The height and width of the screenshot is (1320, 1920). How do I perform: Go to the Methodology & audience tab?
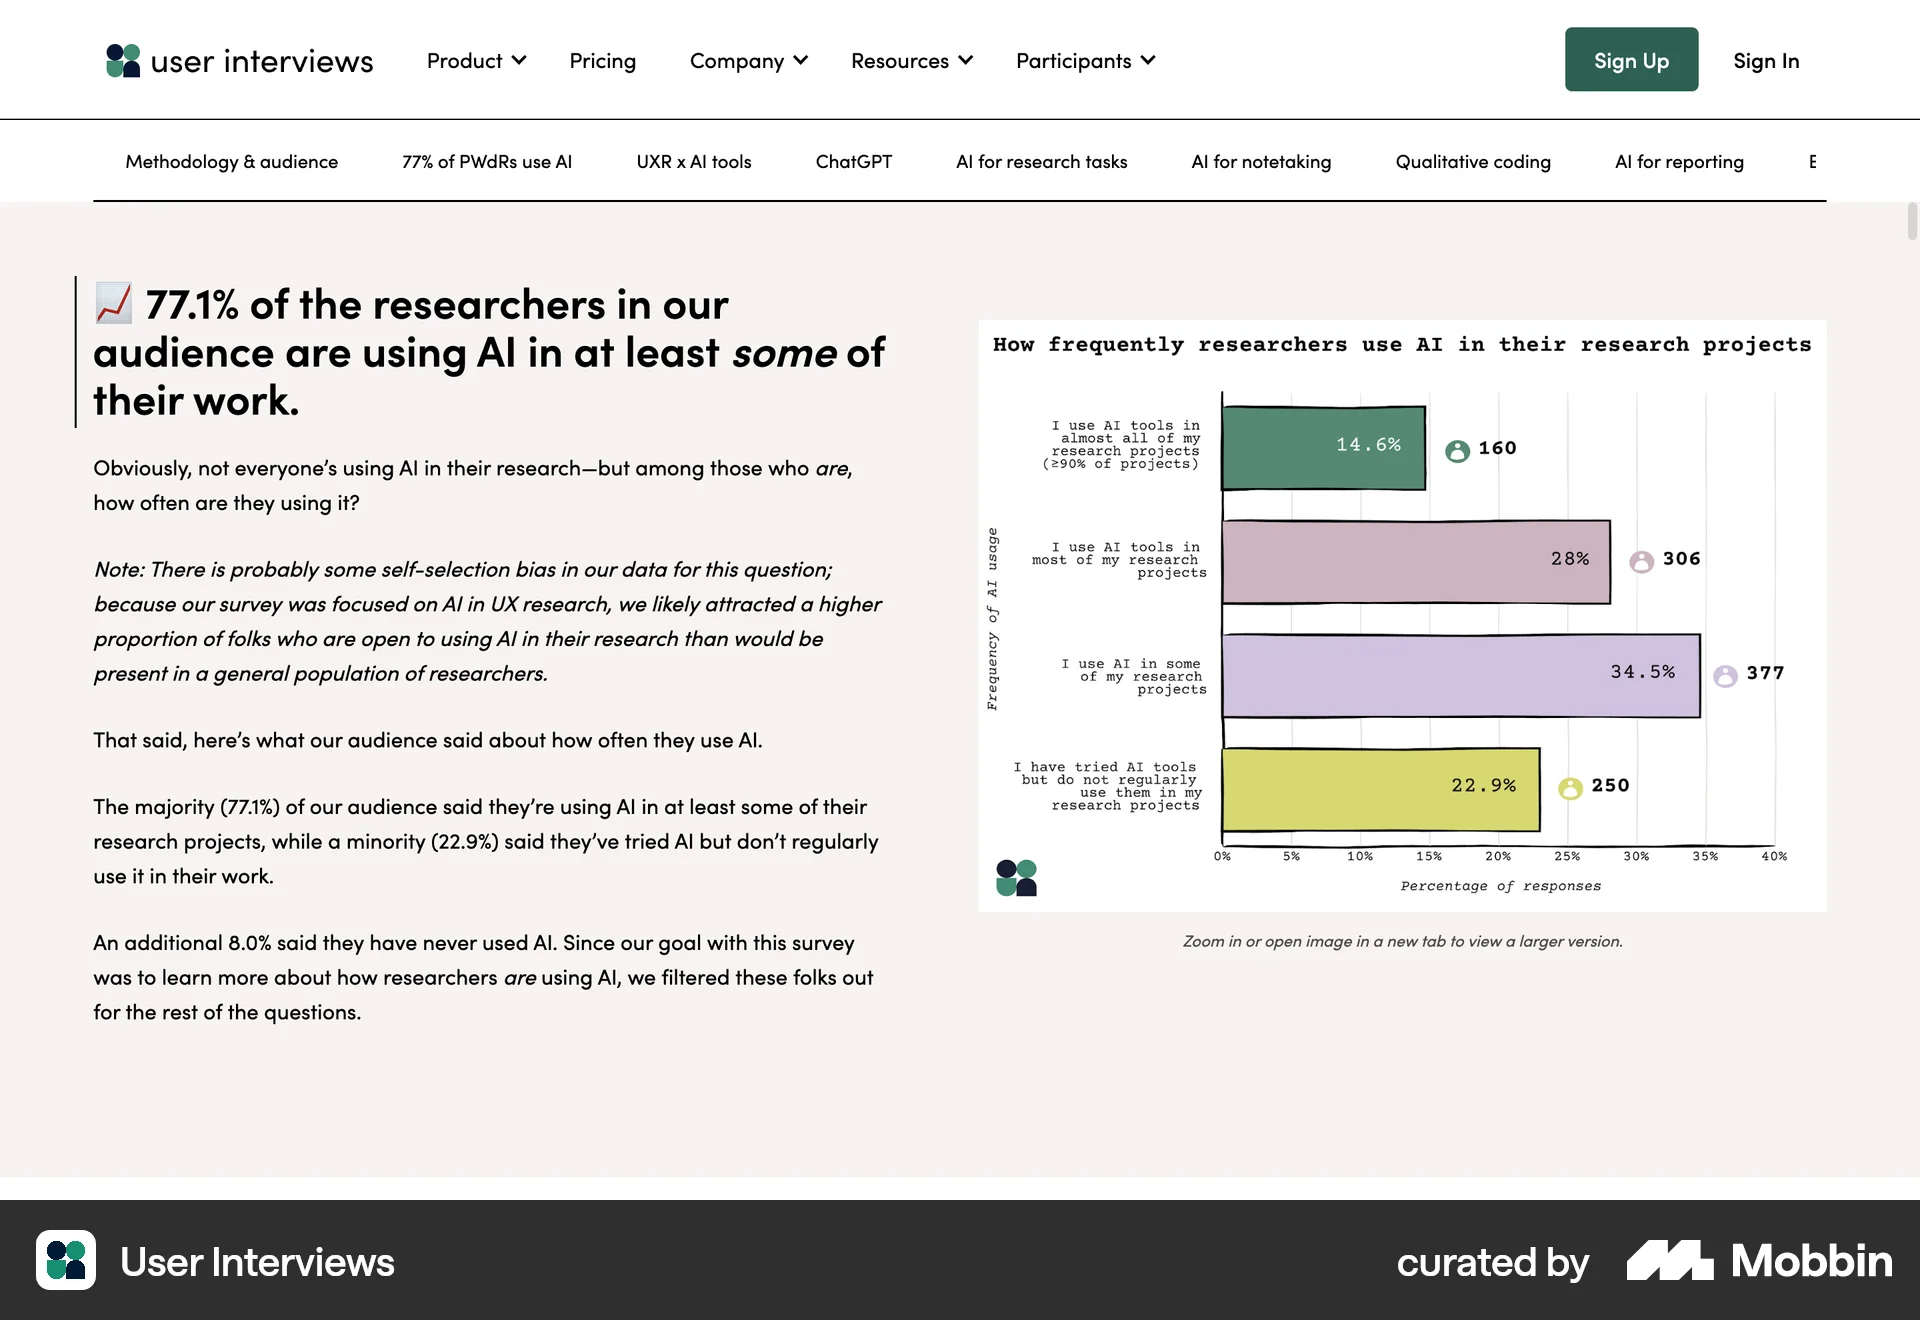231,161
